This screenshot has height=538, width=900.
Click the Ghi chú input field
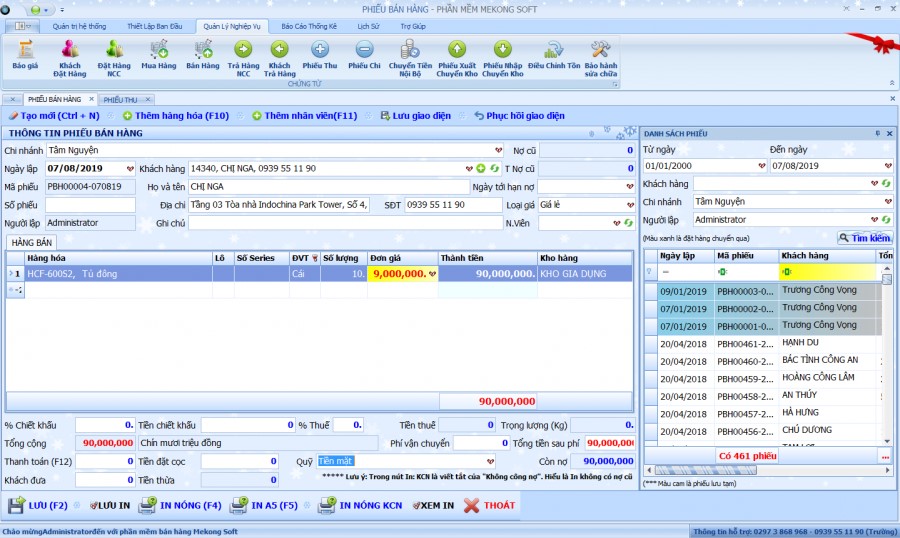[x=346, y=223]
